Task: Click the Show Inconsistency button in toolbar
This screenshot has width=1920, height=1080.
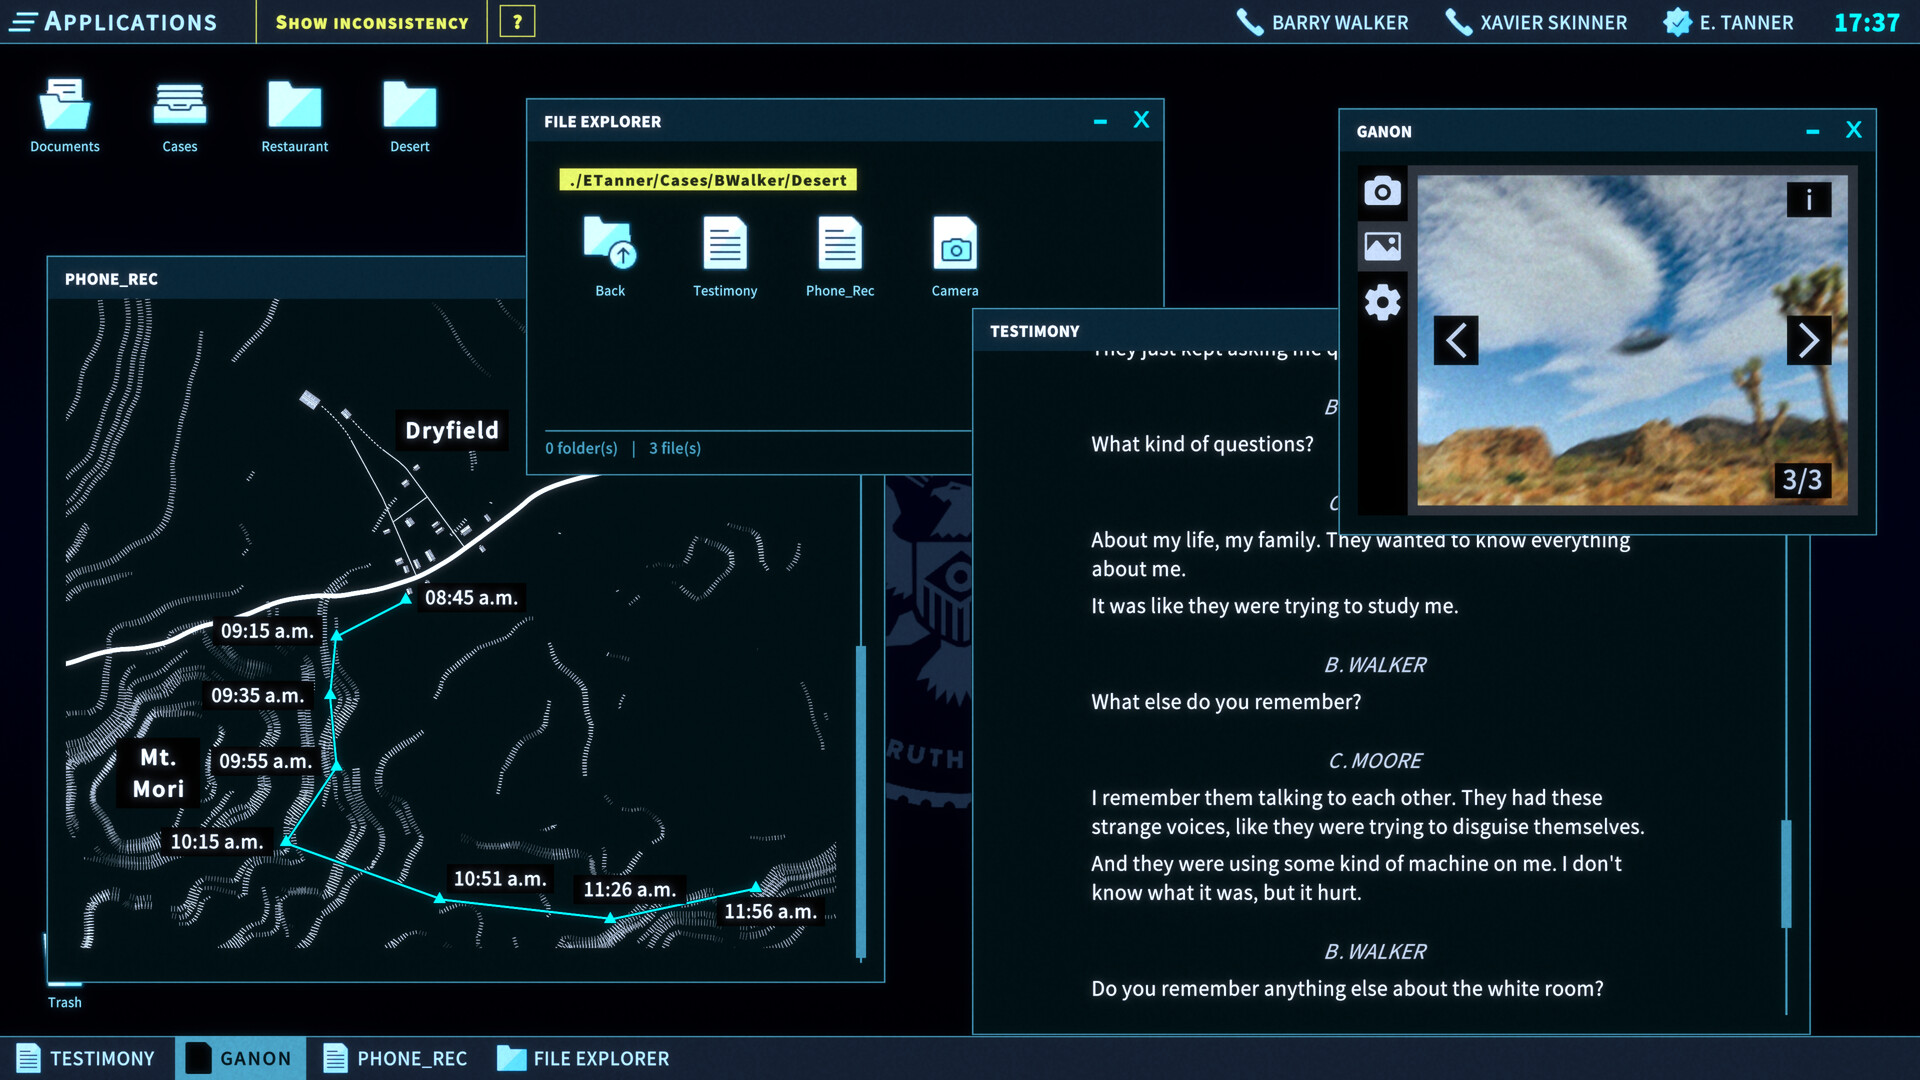Action: click(x=373, y=22)
